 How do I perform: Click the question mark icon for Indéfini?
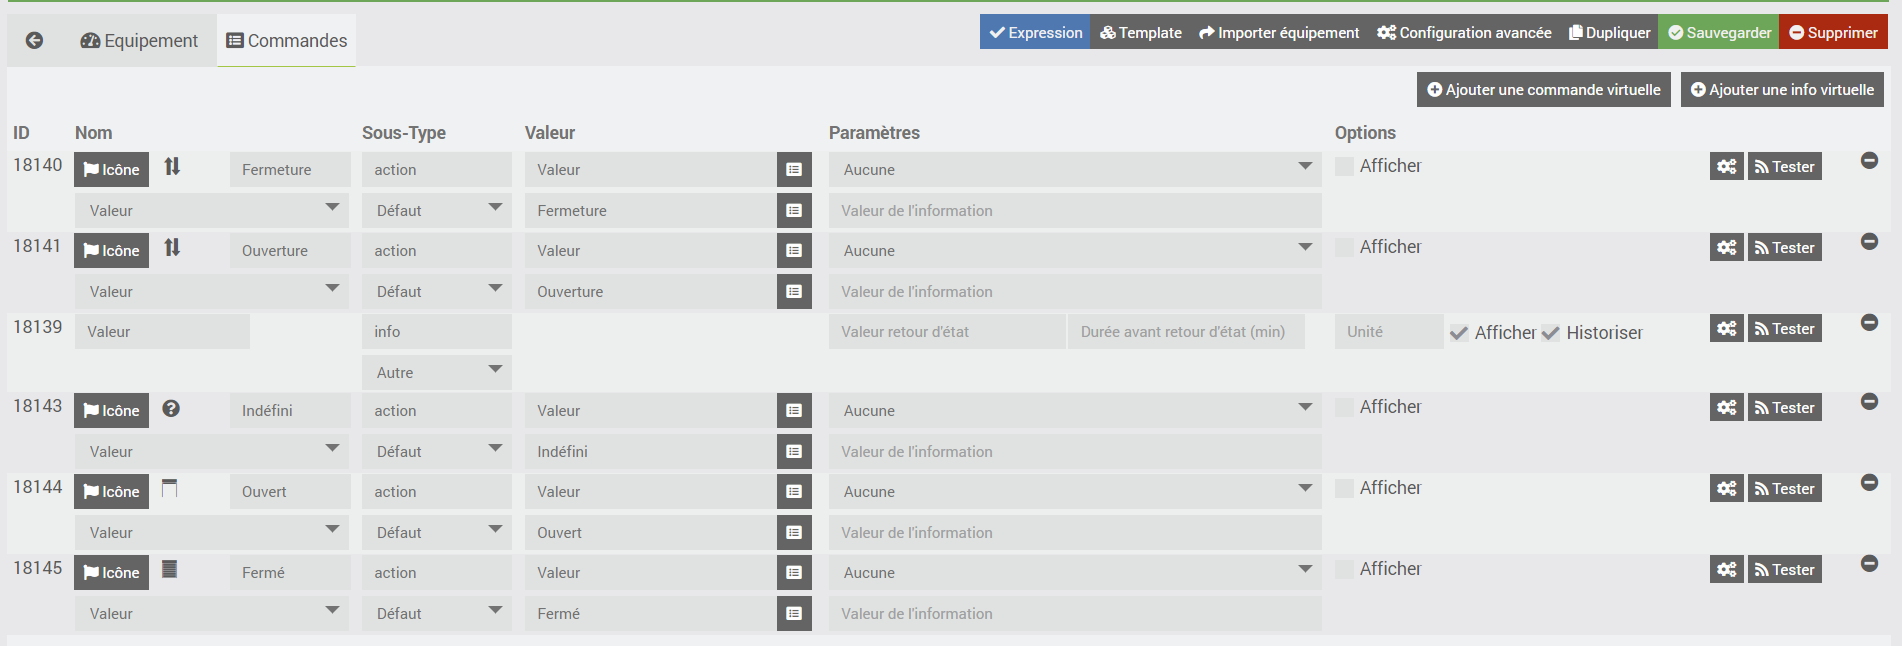click(x=171, y=409)
